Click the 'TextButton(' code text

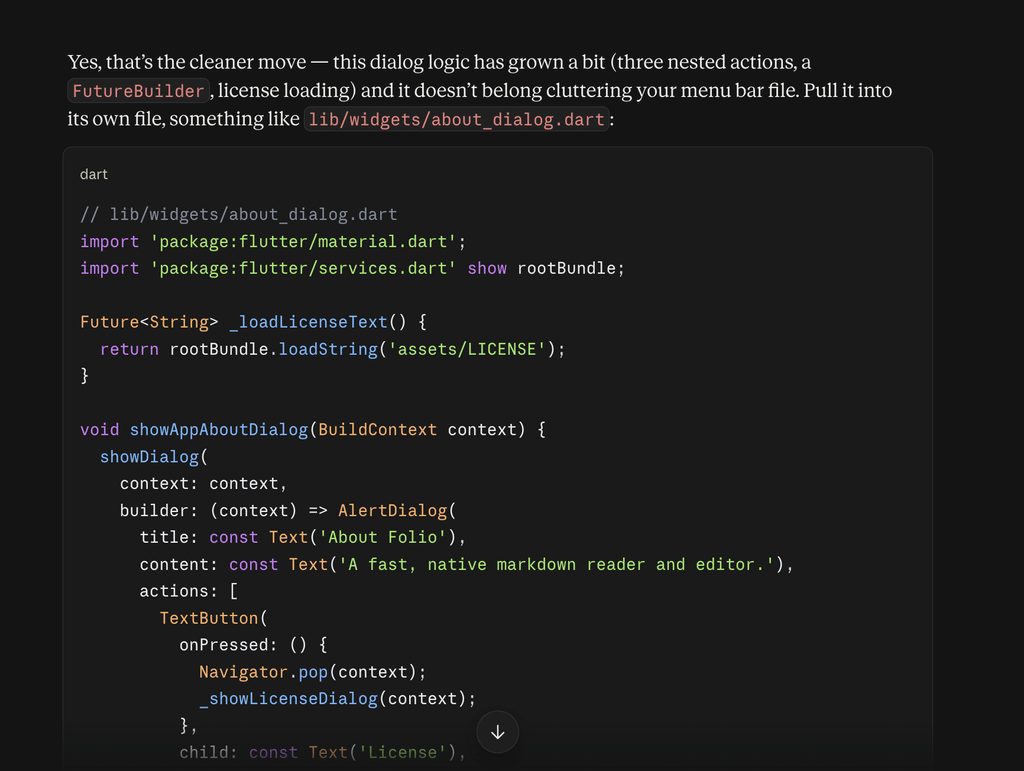coord(214,618)
